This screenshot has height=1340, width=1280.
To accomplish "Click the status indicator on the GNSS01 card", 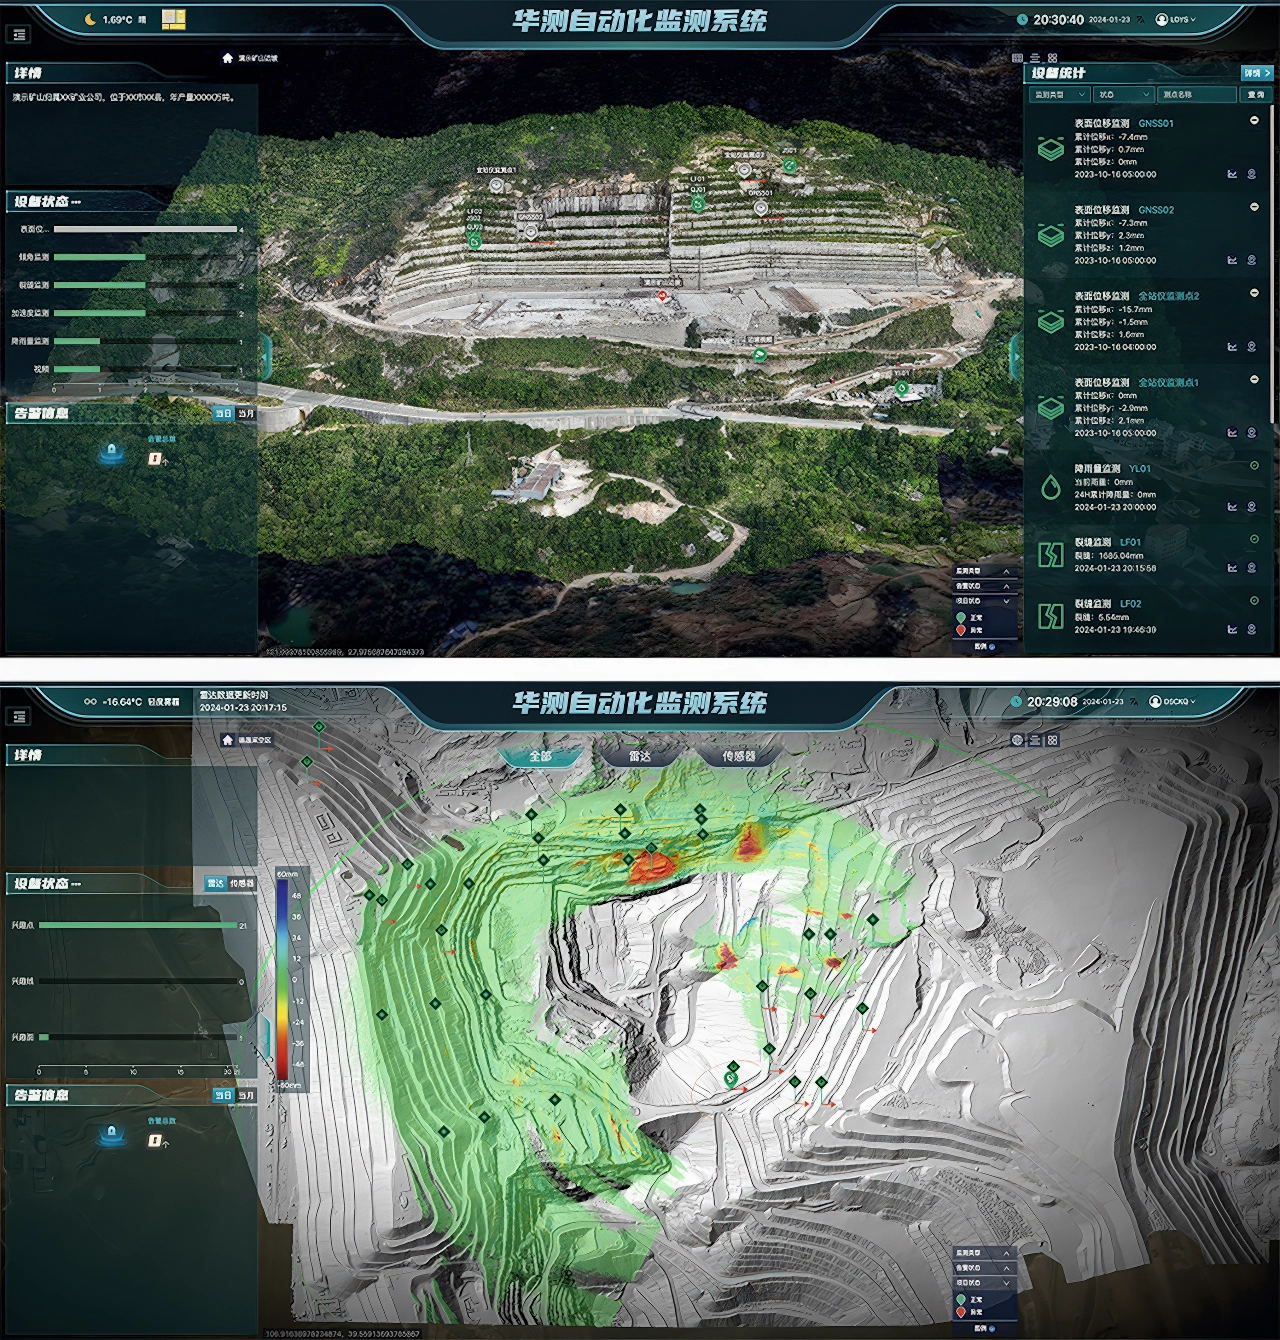I will click(1254, 121).
